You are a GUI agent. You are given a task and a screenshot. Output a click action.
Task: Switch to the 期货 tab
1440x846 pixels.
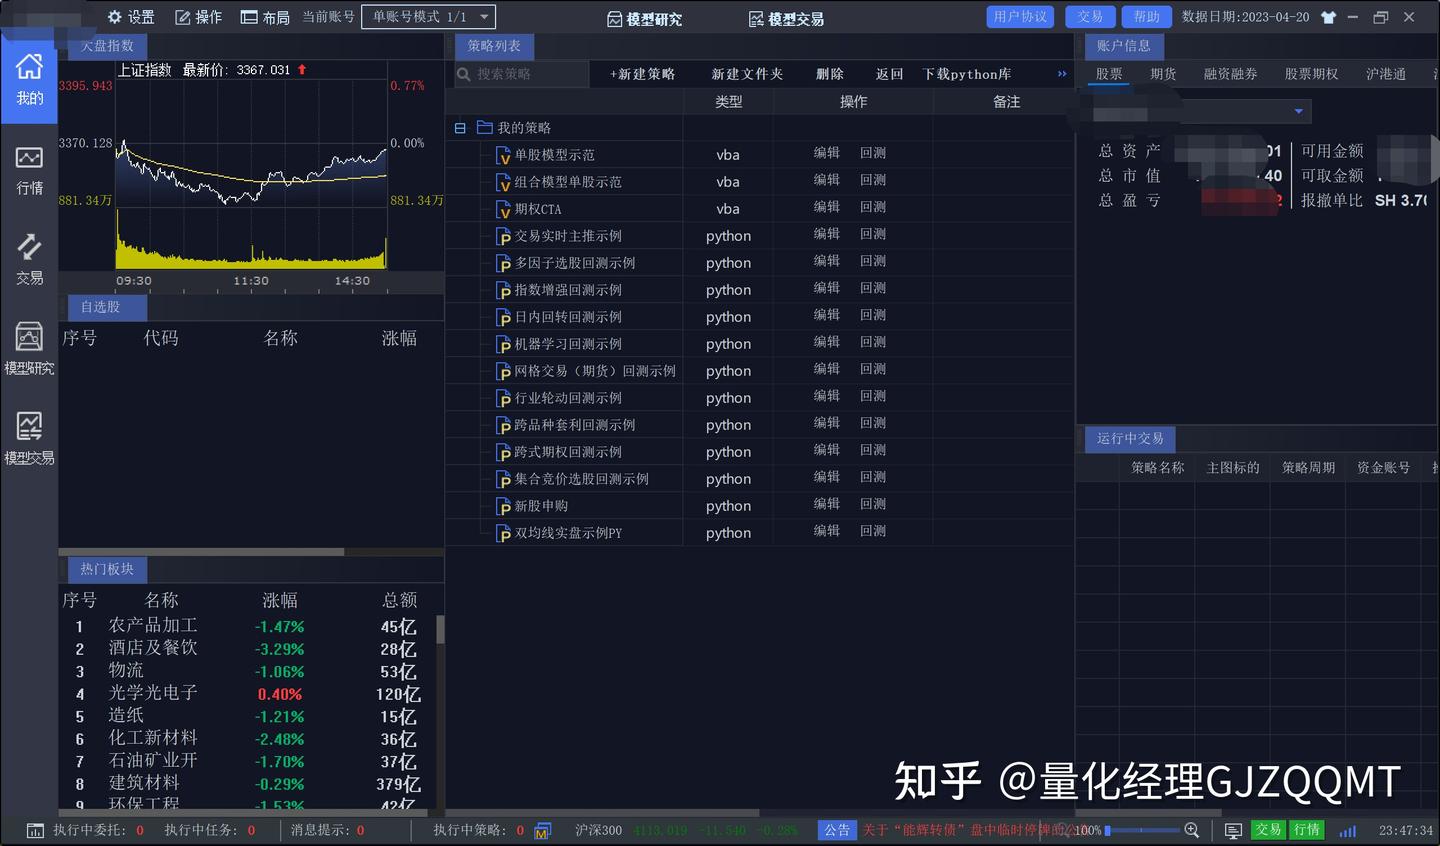pos(1163,73)
